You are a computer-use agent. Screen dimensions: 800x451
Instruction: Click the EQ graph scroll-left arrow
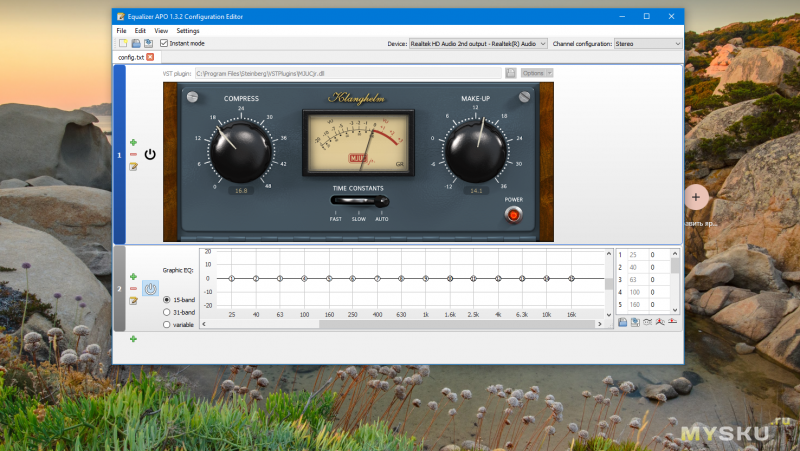click(204, 324)
